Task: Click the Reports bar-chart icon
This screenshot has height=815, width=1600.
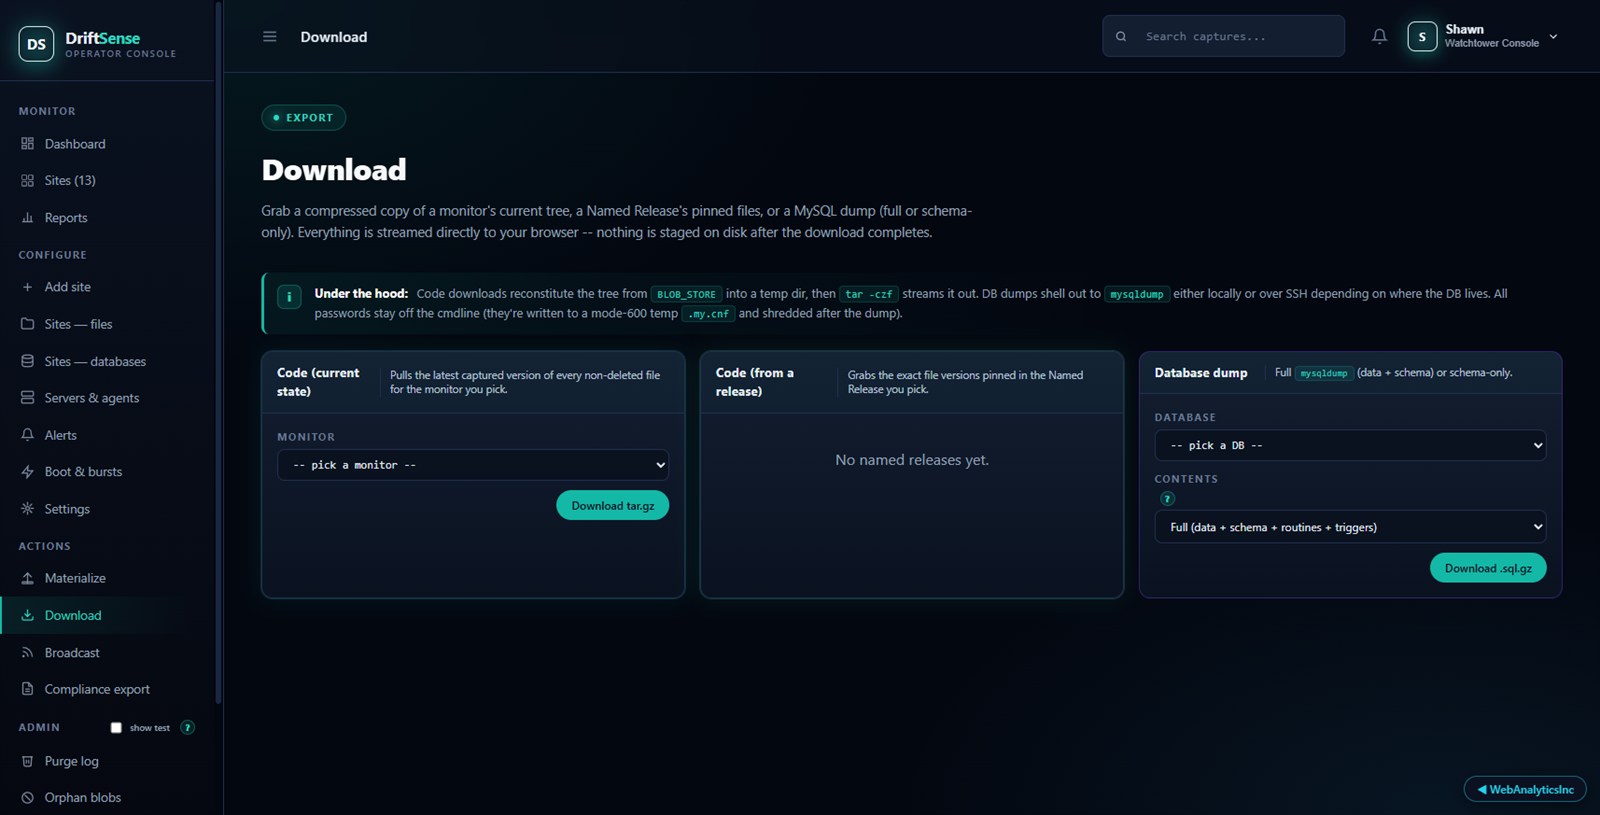Action: [x=27, y=218]
